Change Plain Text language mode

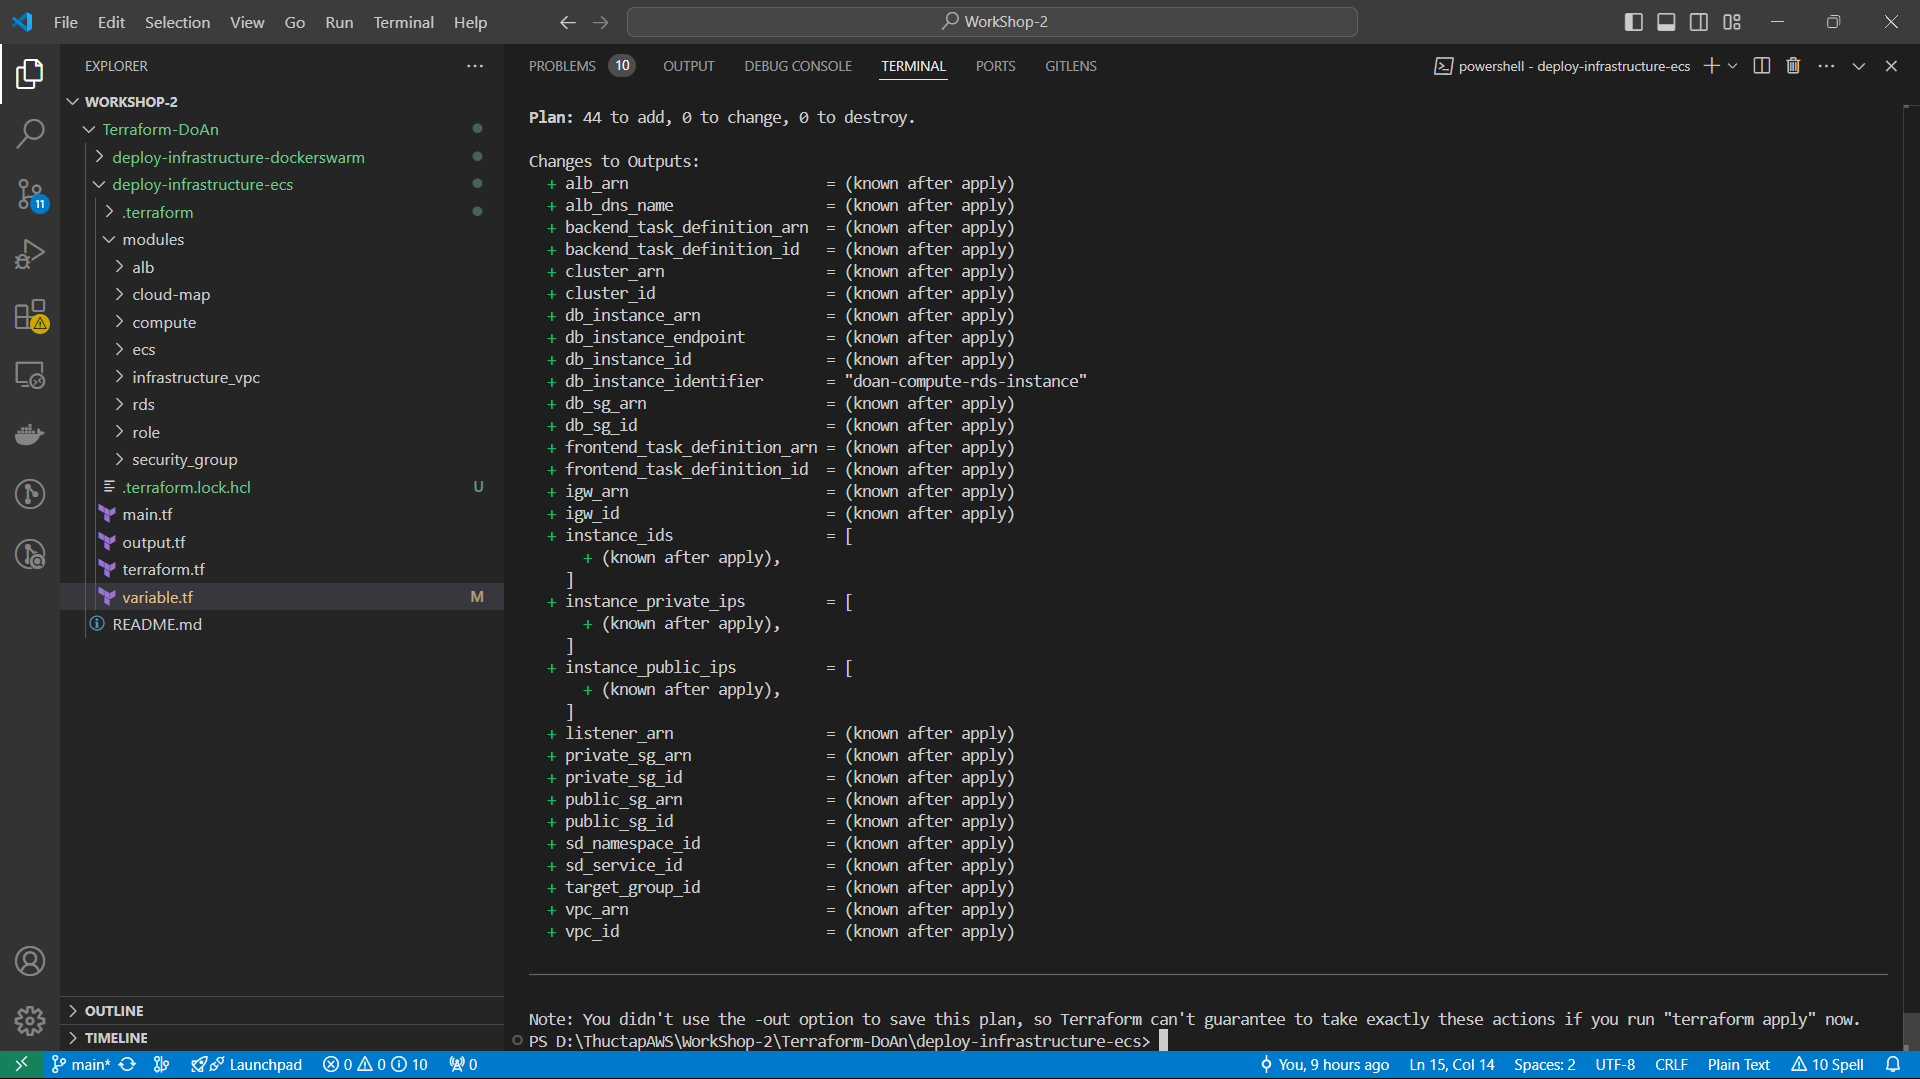click(x=1738, y=1065)
